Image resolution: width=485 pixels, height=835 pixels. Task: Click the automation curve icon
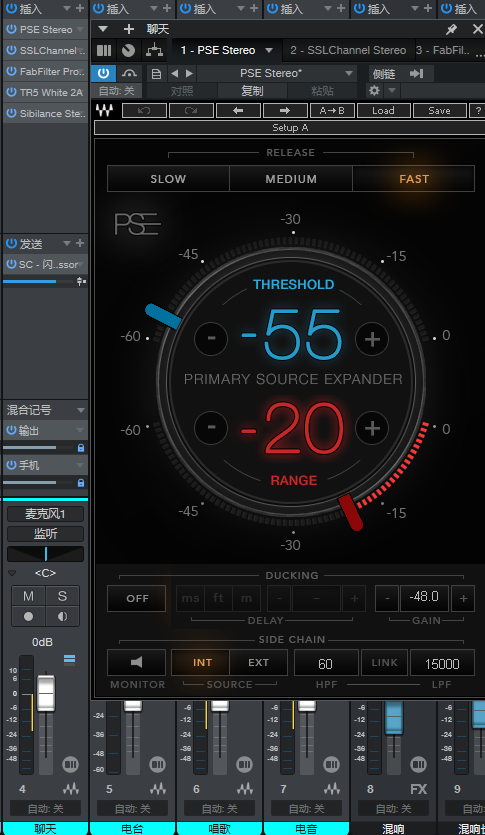(x=129, y=73)
